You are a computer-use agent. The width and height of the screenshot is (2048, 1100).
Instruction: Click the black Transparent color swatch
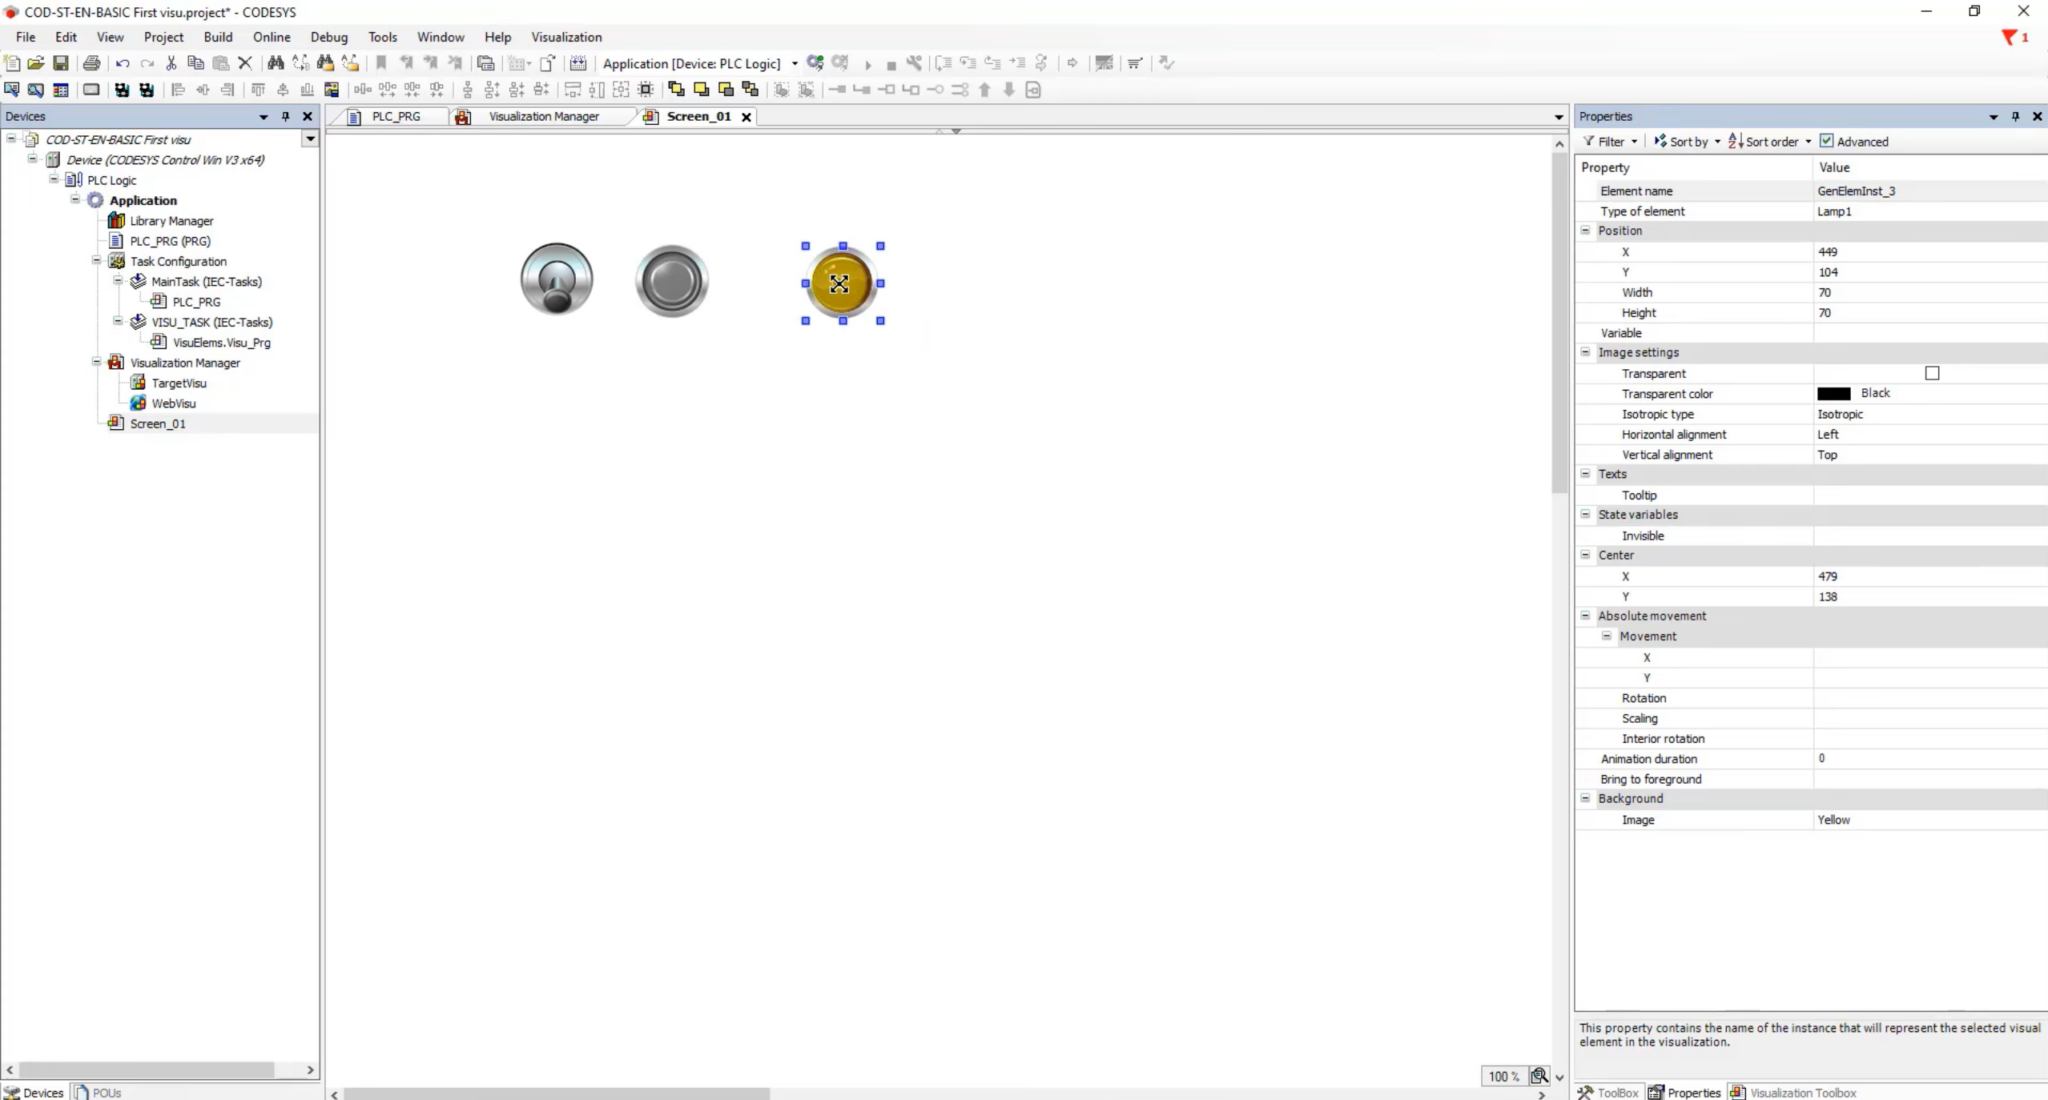click(x=1833, y=393)
